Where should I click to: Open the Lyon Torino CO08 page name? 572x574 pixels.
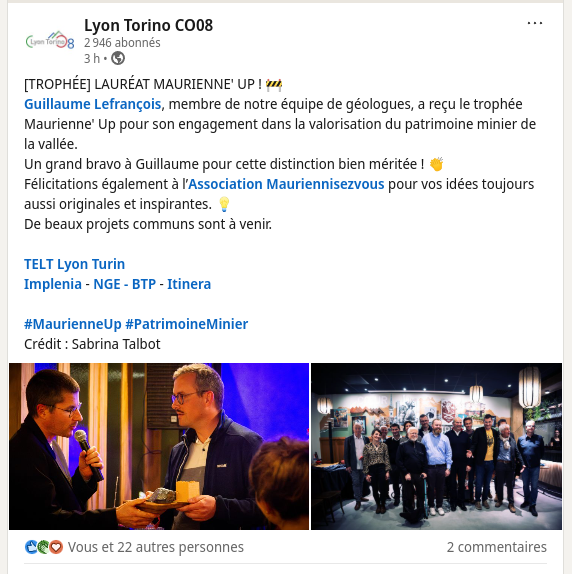coord(148,25)
